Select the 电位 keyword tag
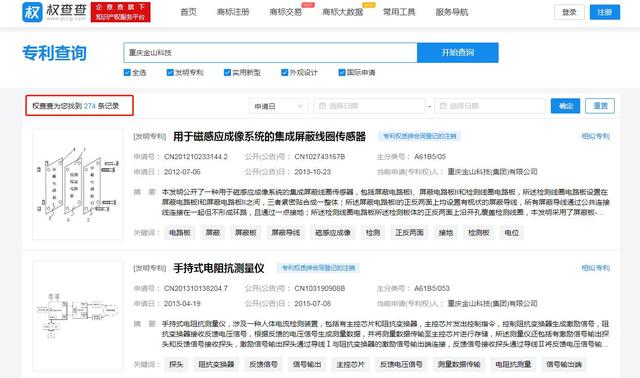This screenshot has width=640, height=378. 512,233
